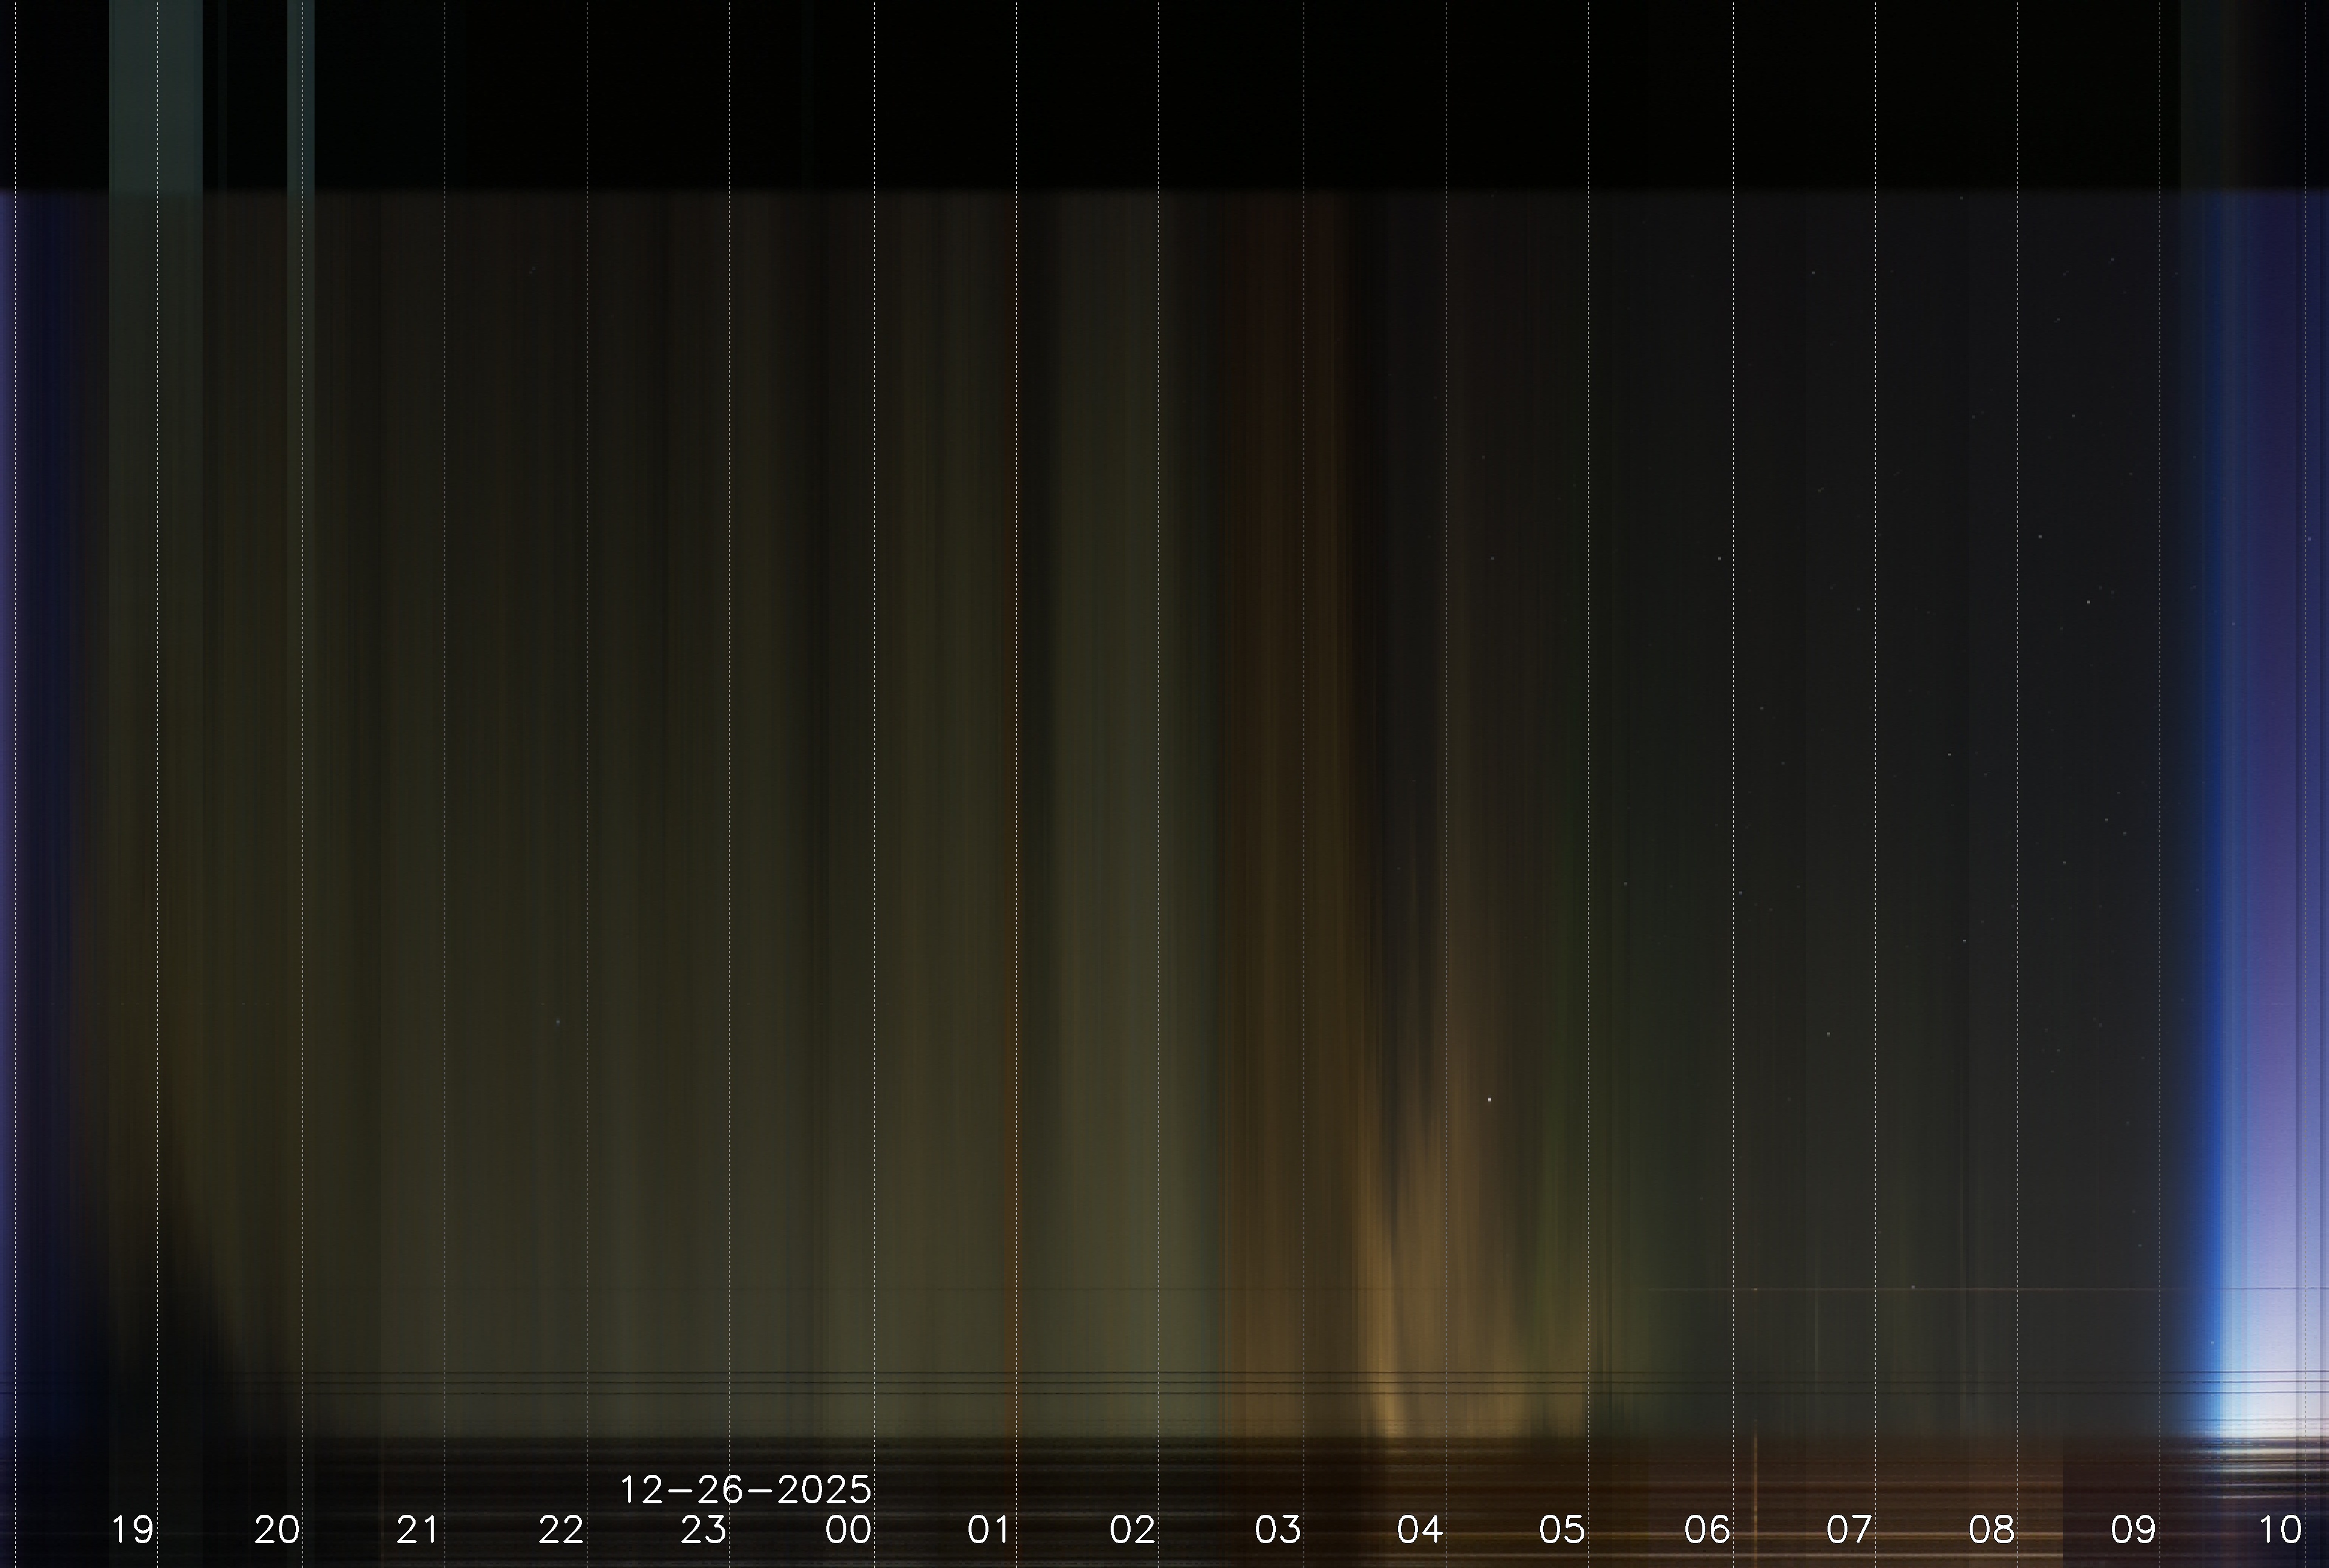Select the 03 hour marker
Image resolution: width=2329 pixels, height=1568 pixels.
tap(1278, 1529)
